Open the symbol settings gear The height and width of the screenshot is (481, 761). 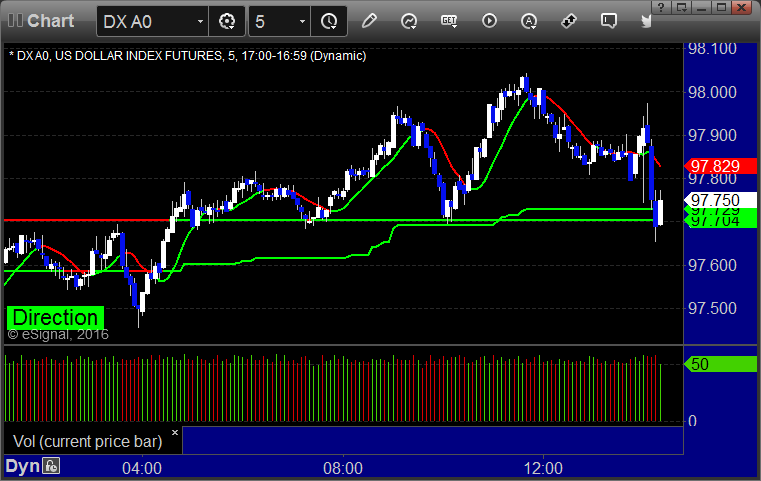coord(227,21)
